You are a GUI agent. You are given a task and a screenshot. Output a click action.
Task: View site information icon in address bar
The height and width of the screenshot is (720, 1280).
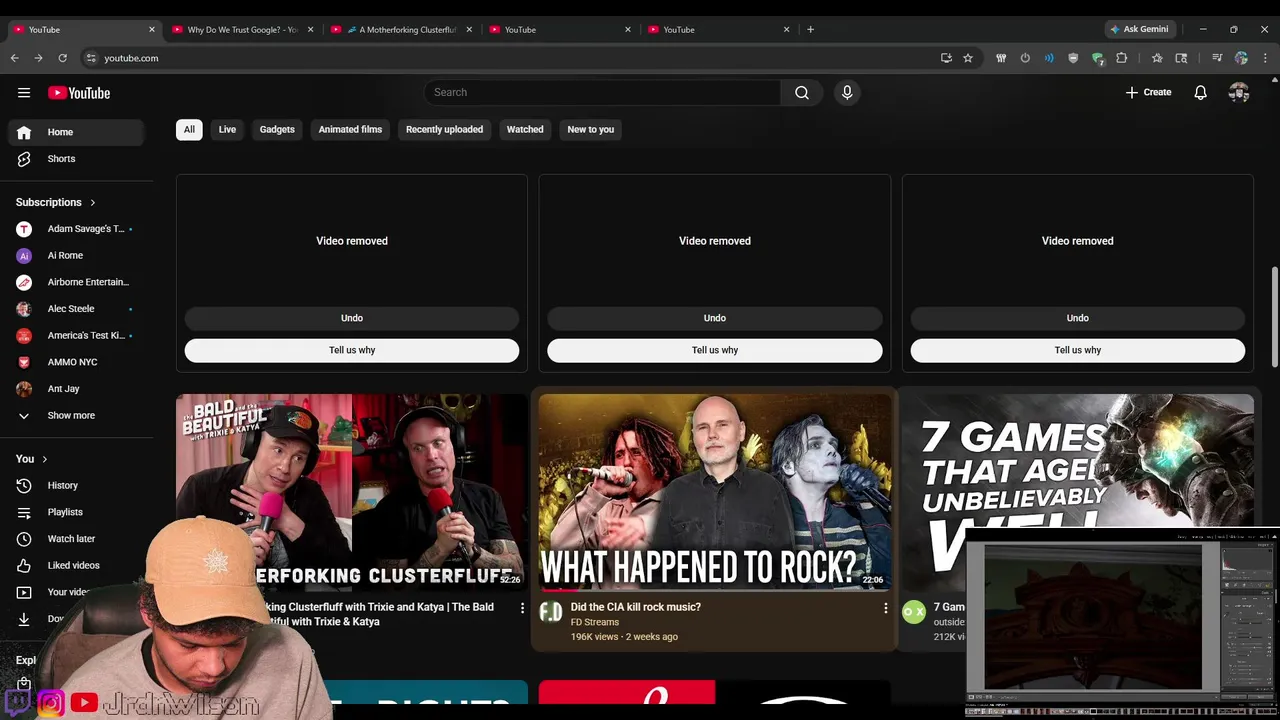[92, 58]
